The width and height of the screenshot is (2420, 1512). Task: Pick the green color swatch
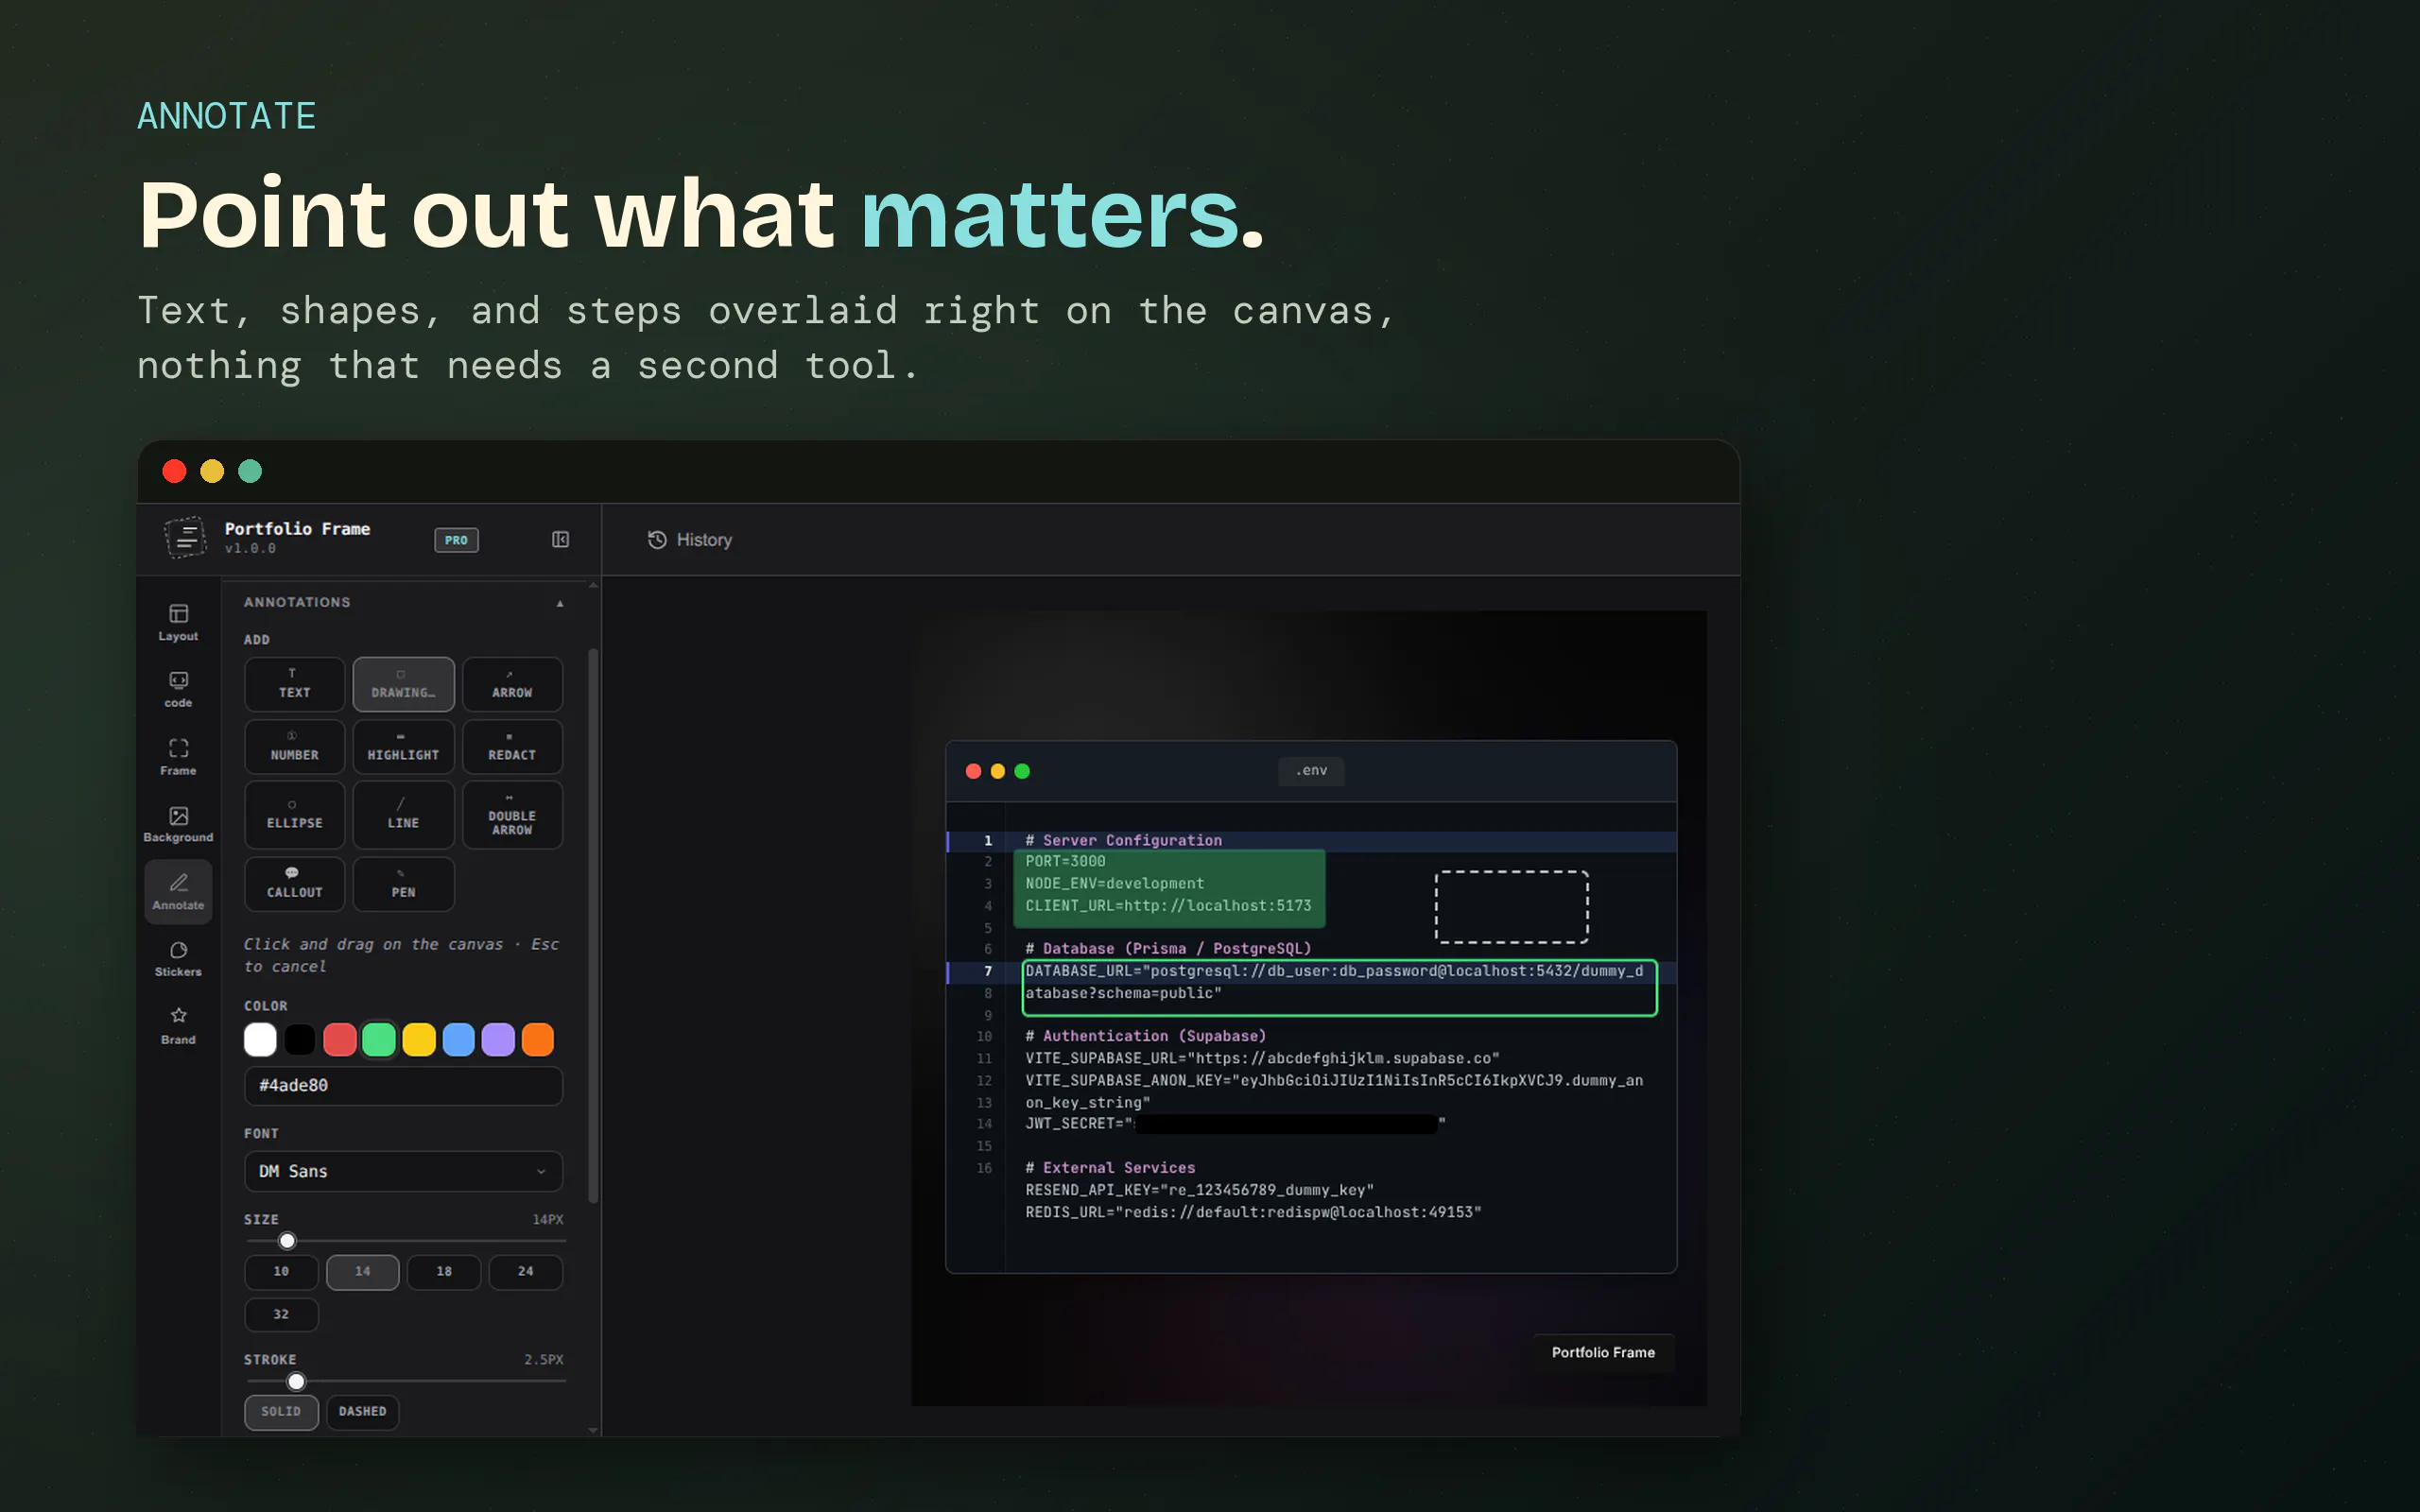379,1040
